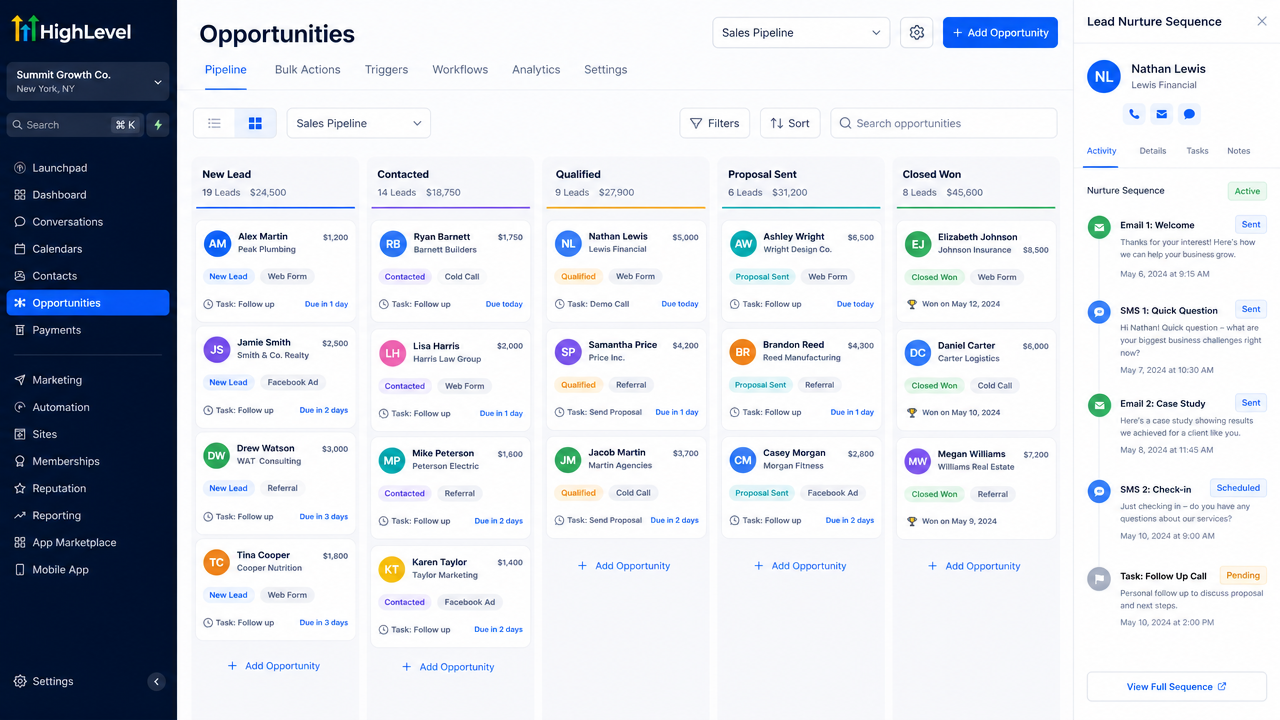Viewport: 1280px width, 720px height.
Task: Click the Active status badge for Nurture Sequence
Action: coord(1247,191)
